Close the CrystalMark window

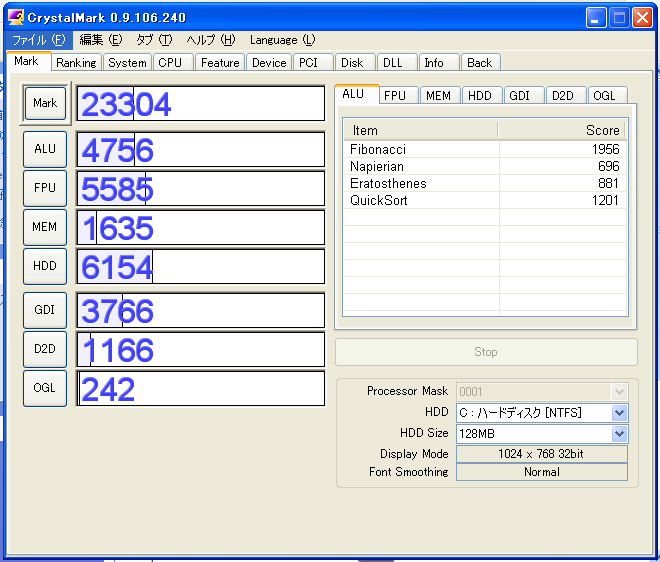coord(642,18)
